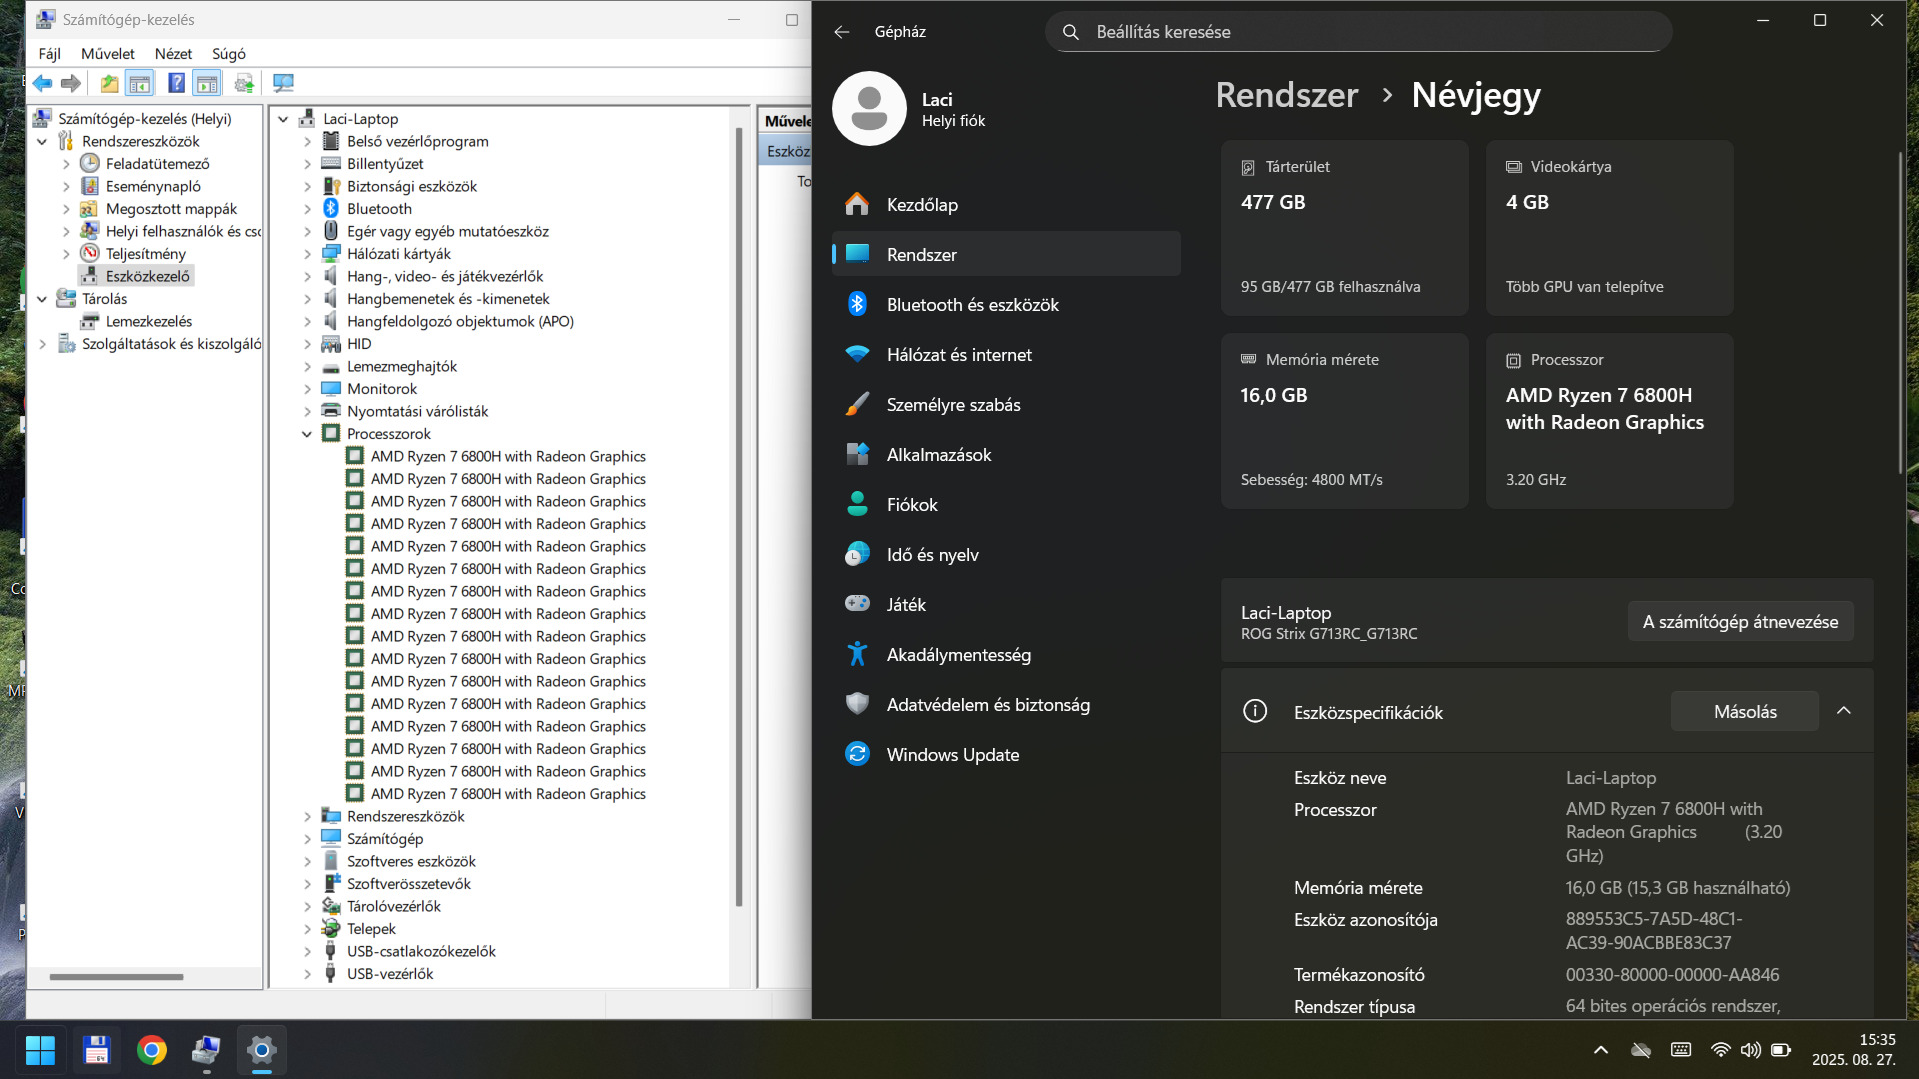This screenshot has width=1919, height=1079.
Task: Open the Súgó menu
Action: [x=229, y=54]
